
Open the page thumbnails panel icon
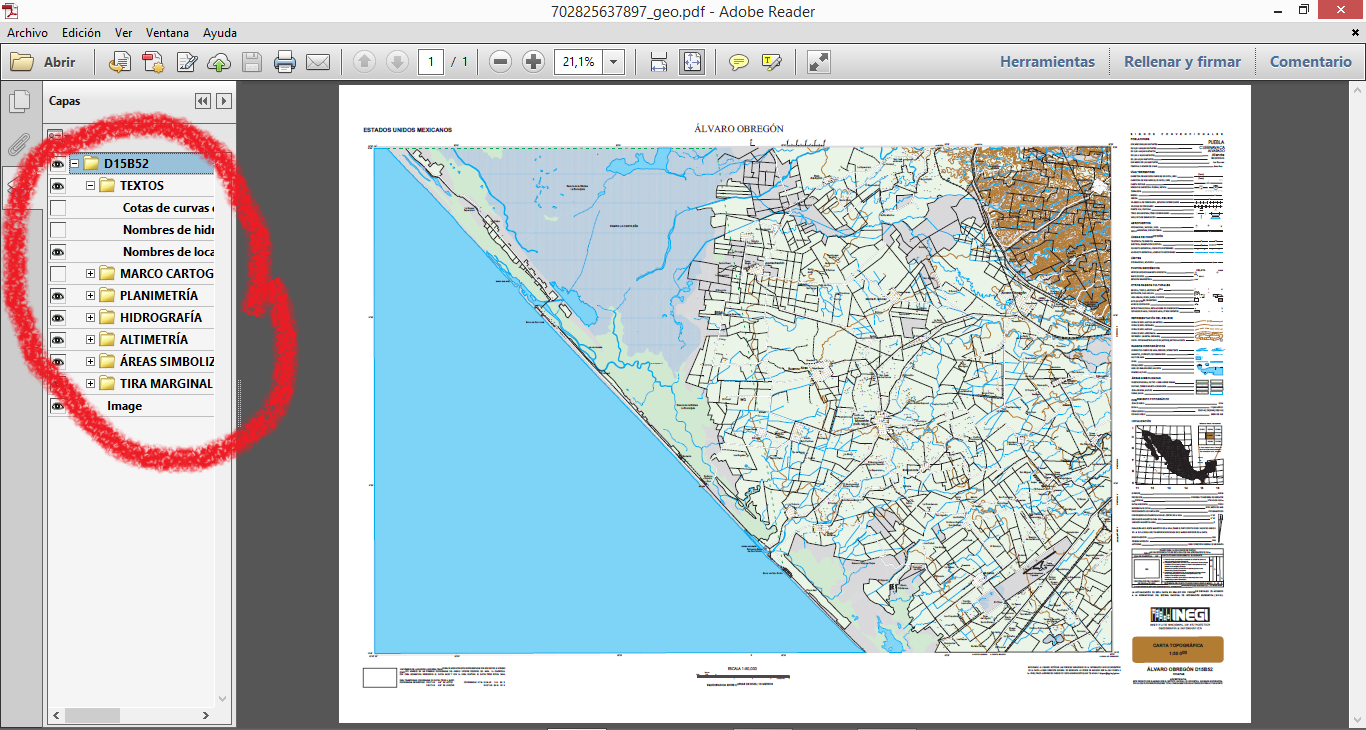19,102
